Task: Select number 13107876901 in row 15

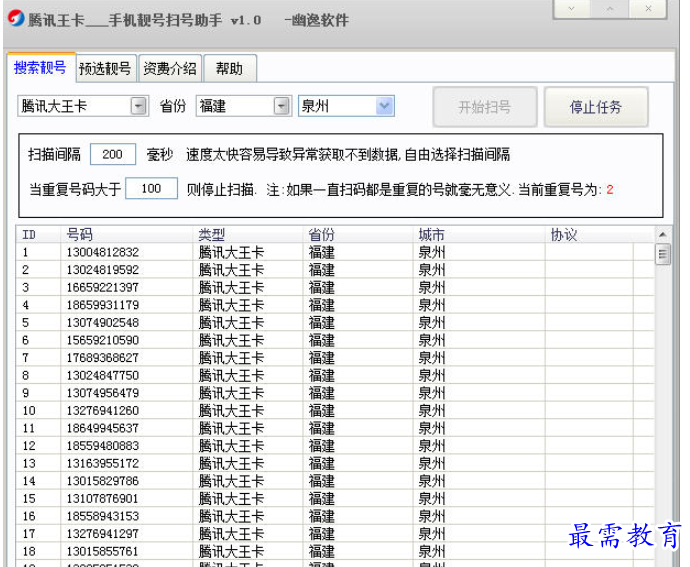Action: click(103, 499)
